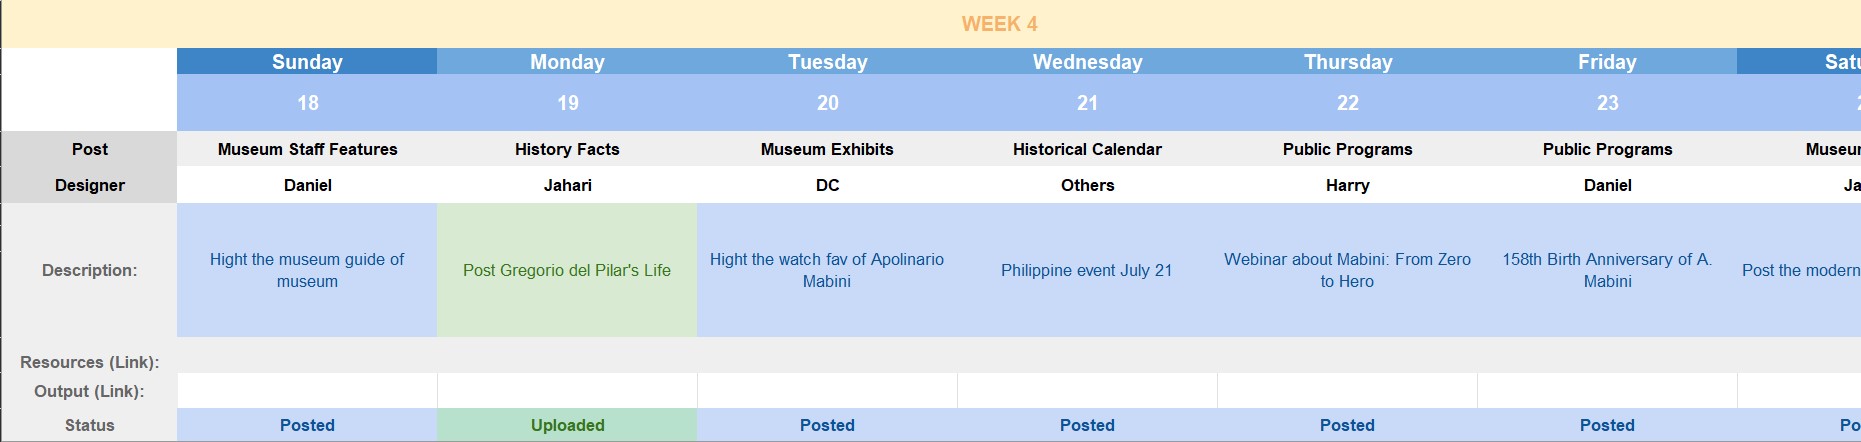Select the green Uploaded status cell
Screen dimensions: 1861x442
tap(567, 425)
